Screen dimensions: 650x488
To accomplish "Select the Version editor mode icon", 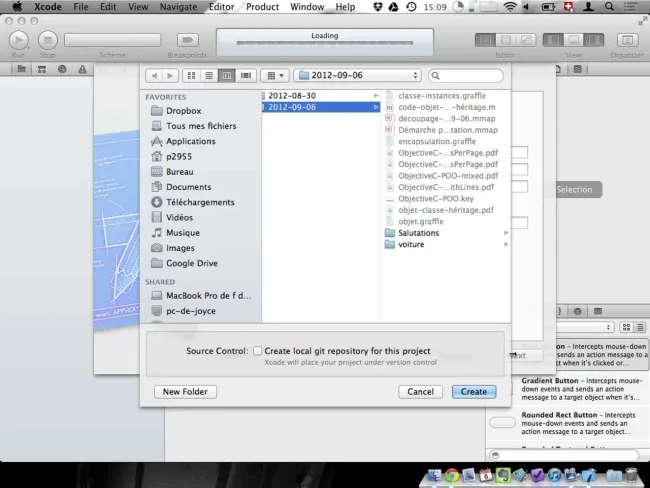I will point(526,40).
